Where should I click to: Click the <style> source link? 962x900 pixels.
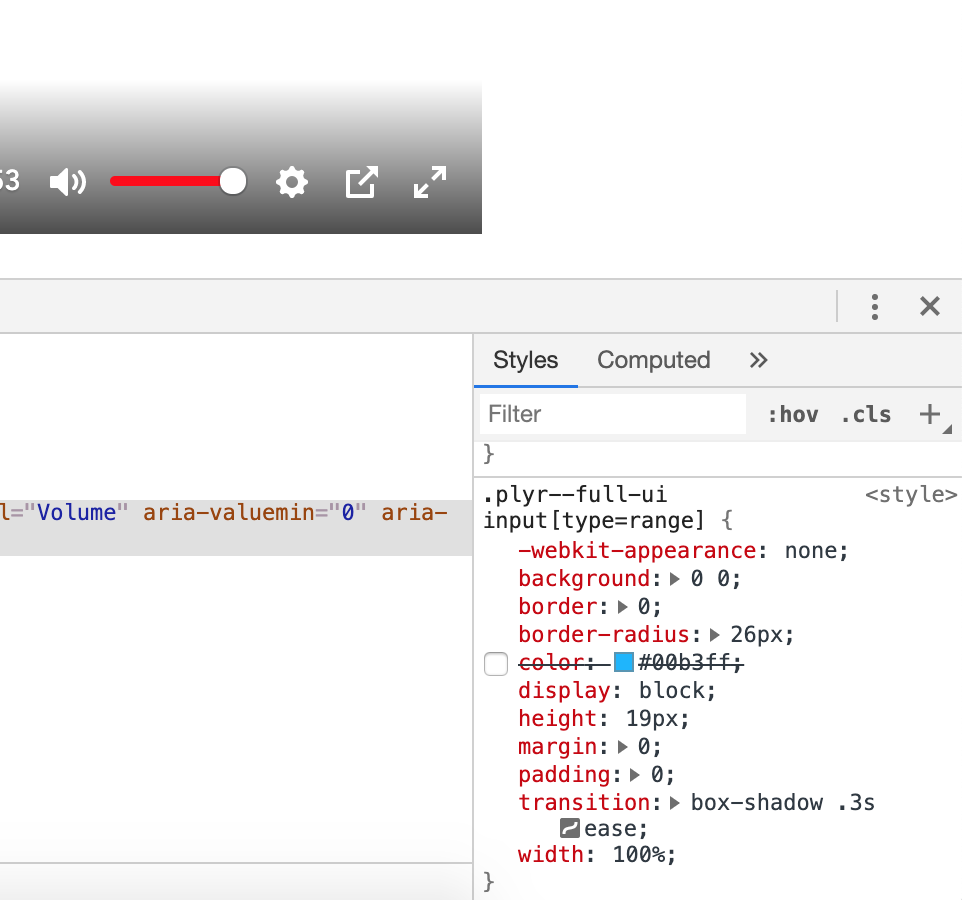pyautogui.click(x=910, y=493)
